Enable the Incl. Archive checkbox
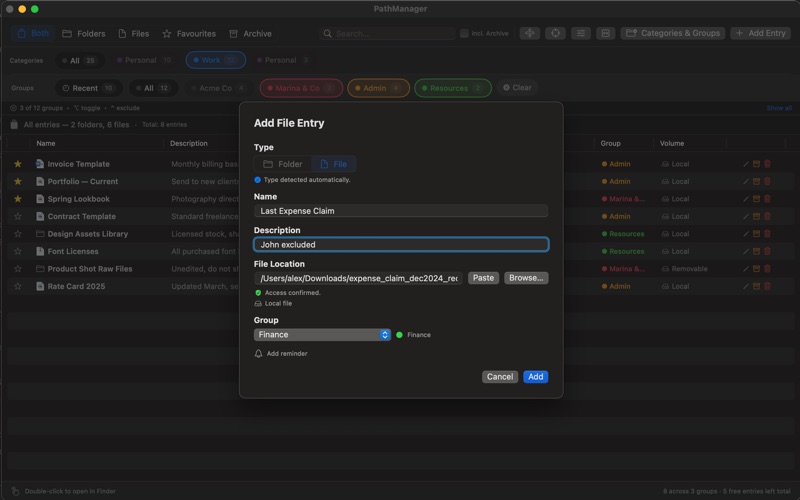 click(464, 34)
